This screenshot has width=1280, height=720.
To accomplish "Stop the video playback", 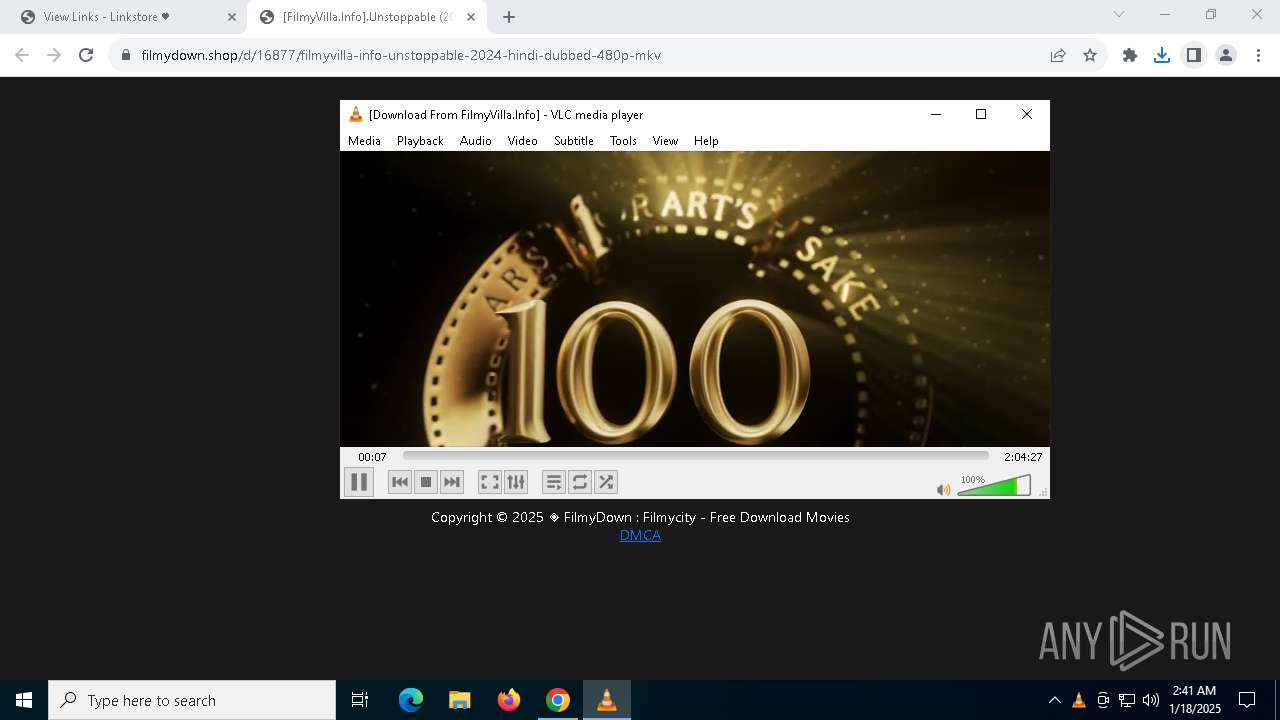I will pyautogui.click(x=426, y=482).
